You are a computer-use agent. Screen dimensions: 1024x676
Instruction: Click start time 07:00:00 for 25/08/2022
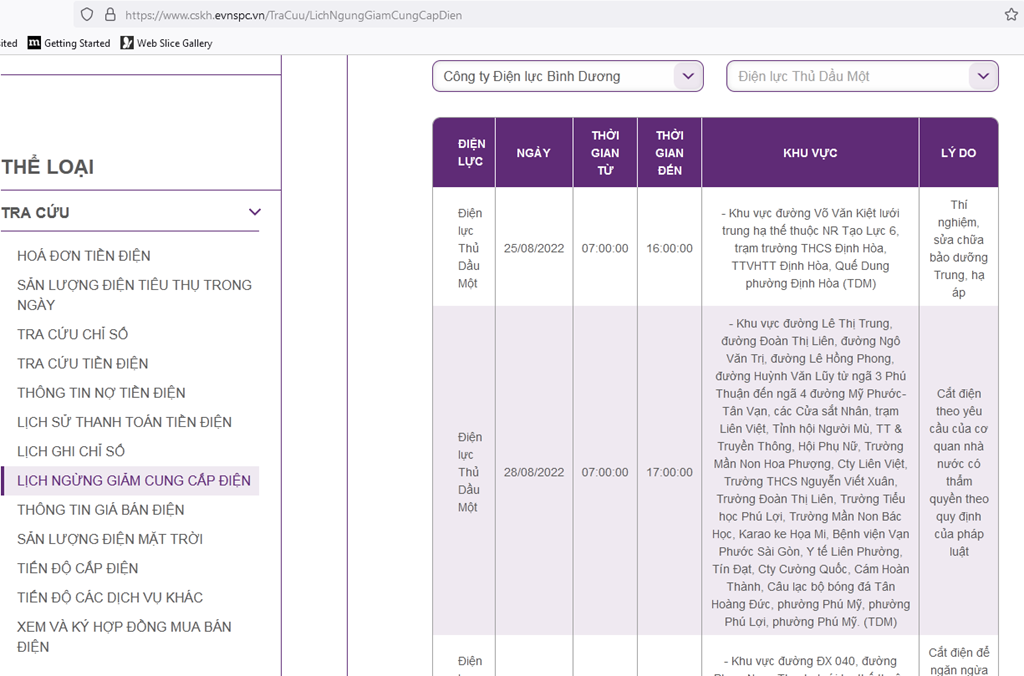point(605,248)
